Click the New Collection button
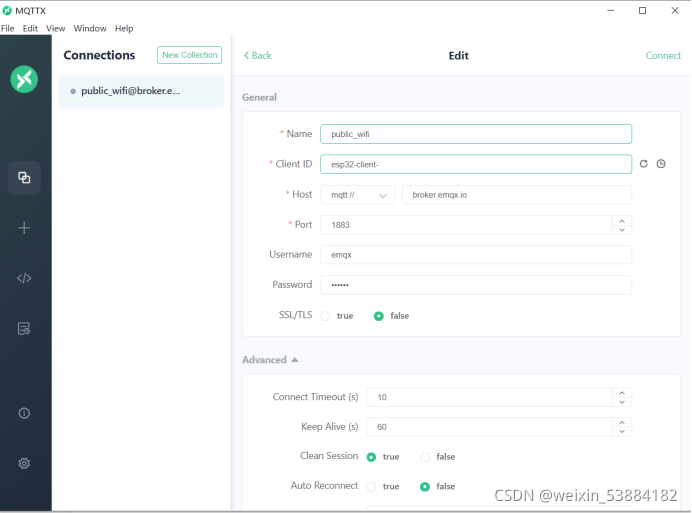 pyautogui.click(x=189, y=55)
